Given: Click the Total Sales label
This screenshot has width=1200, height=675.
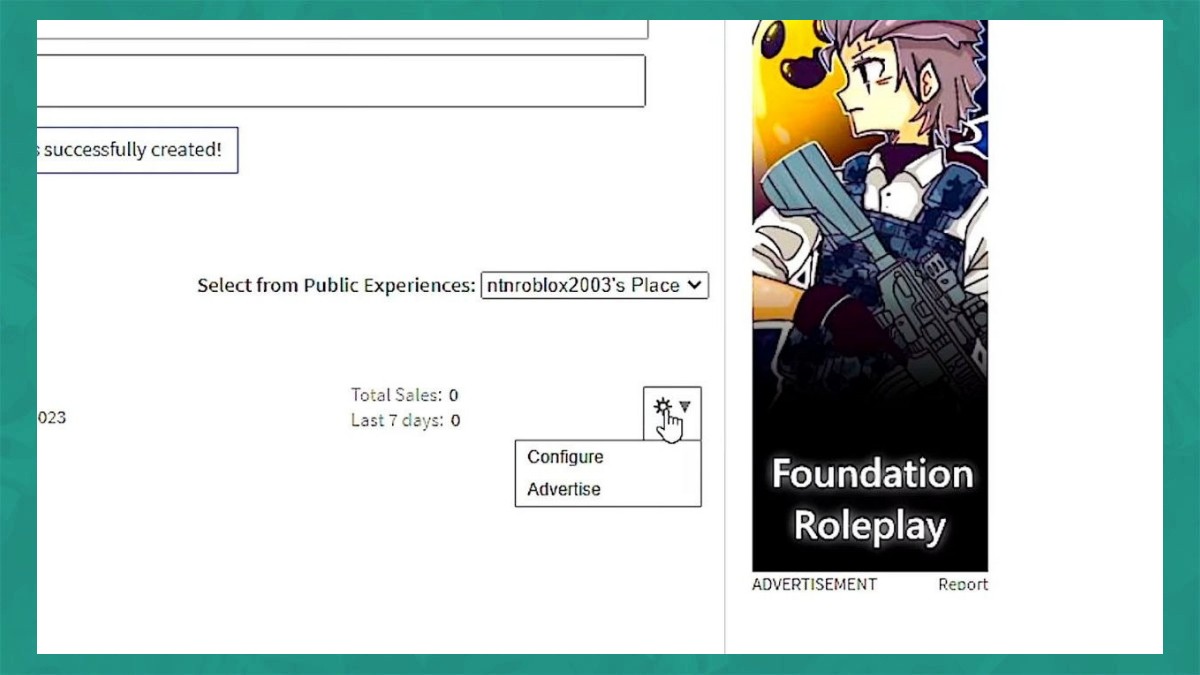Looking at the screenshot, I should pyautogui.click(x=396, y=395).
